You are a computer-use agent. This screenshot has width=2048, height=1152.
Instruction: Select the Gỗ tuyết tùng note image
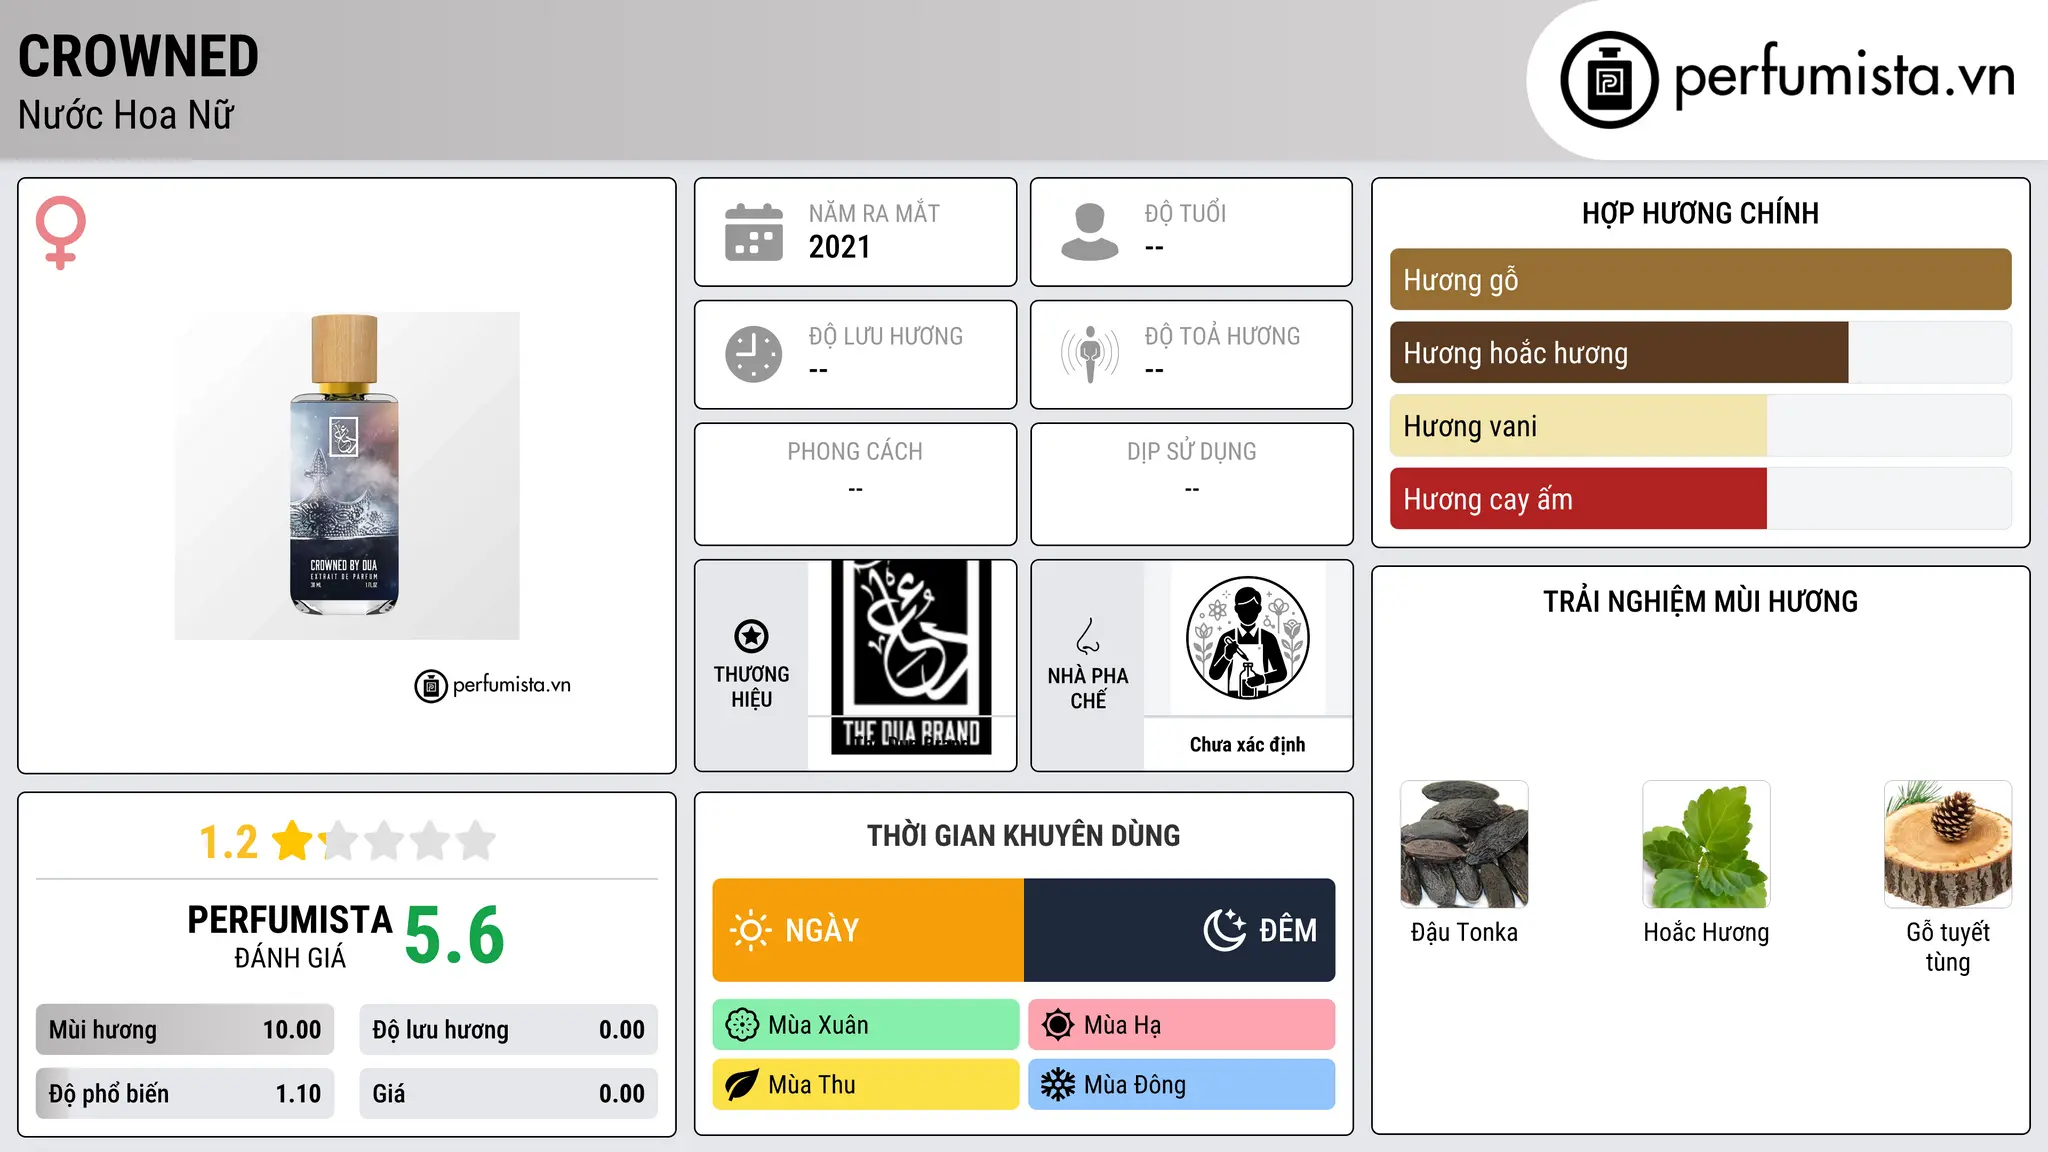click(x=1948, y=844)
